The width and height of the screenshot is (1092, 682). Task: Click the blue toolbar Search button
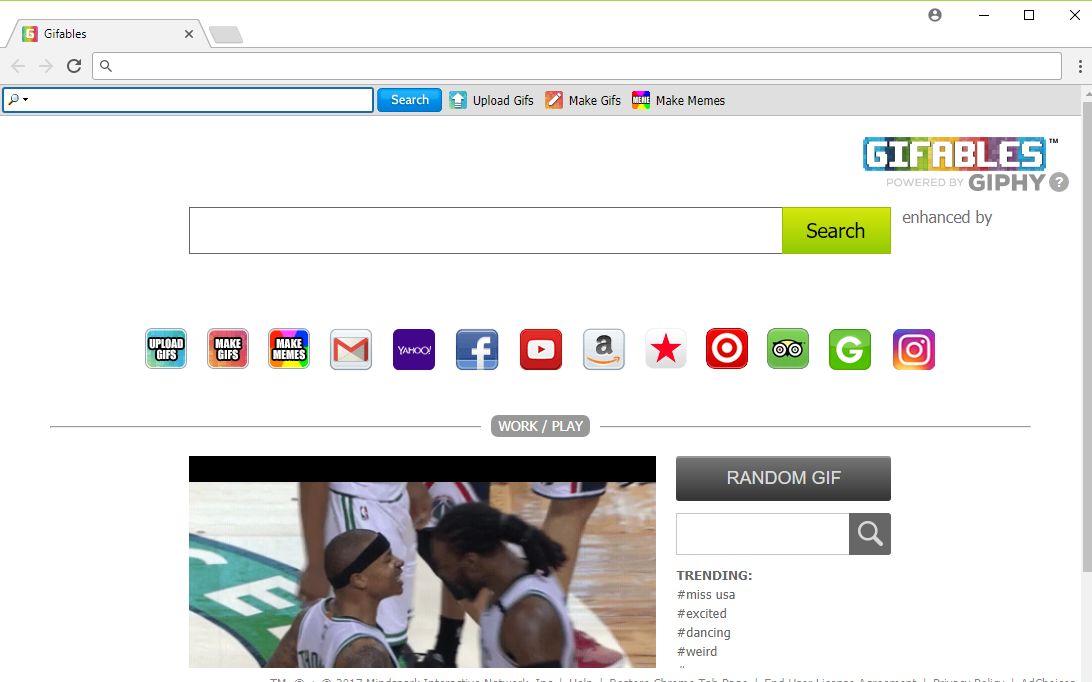pyautogui.click(x=410, y=100)
